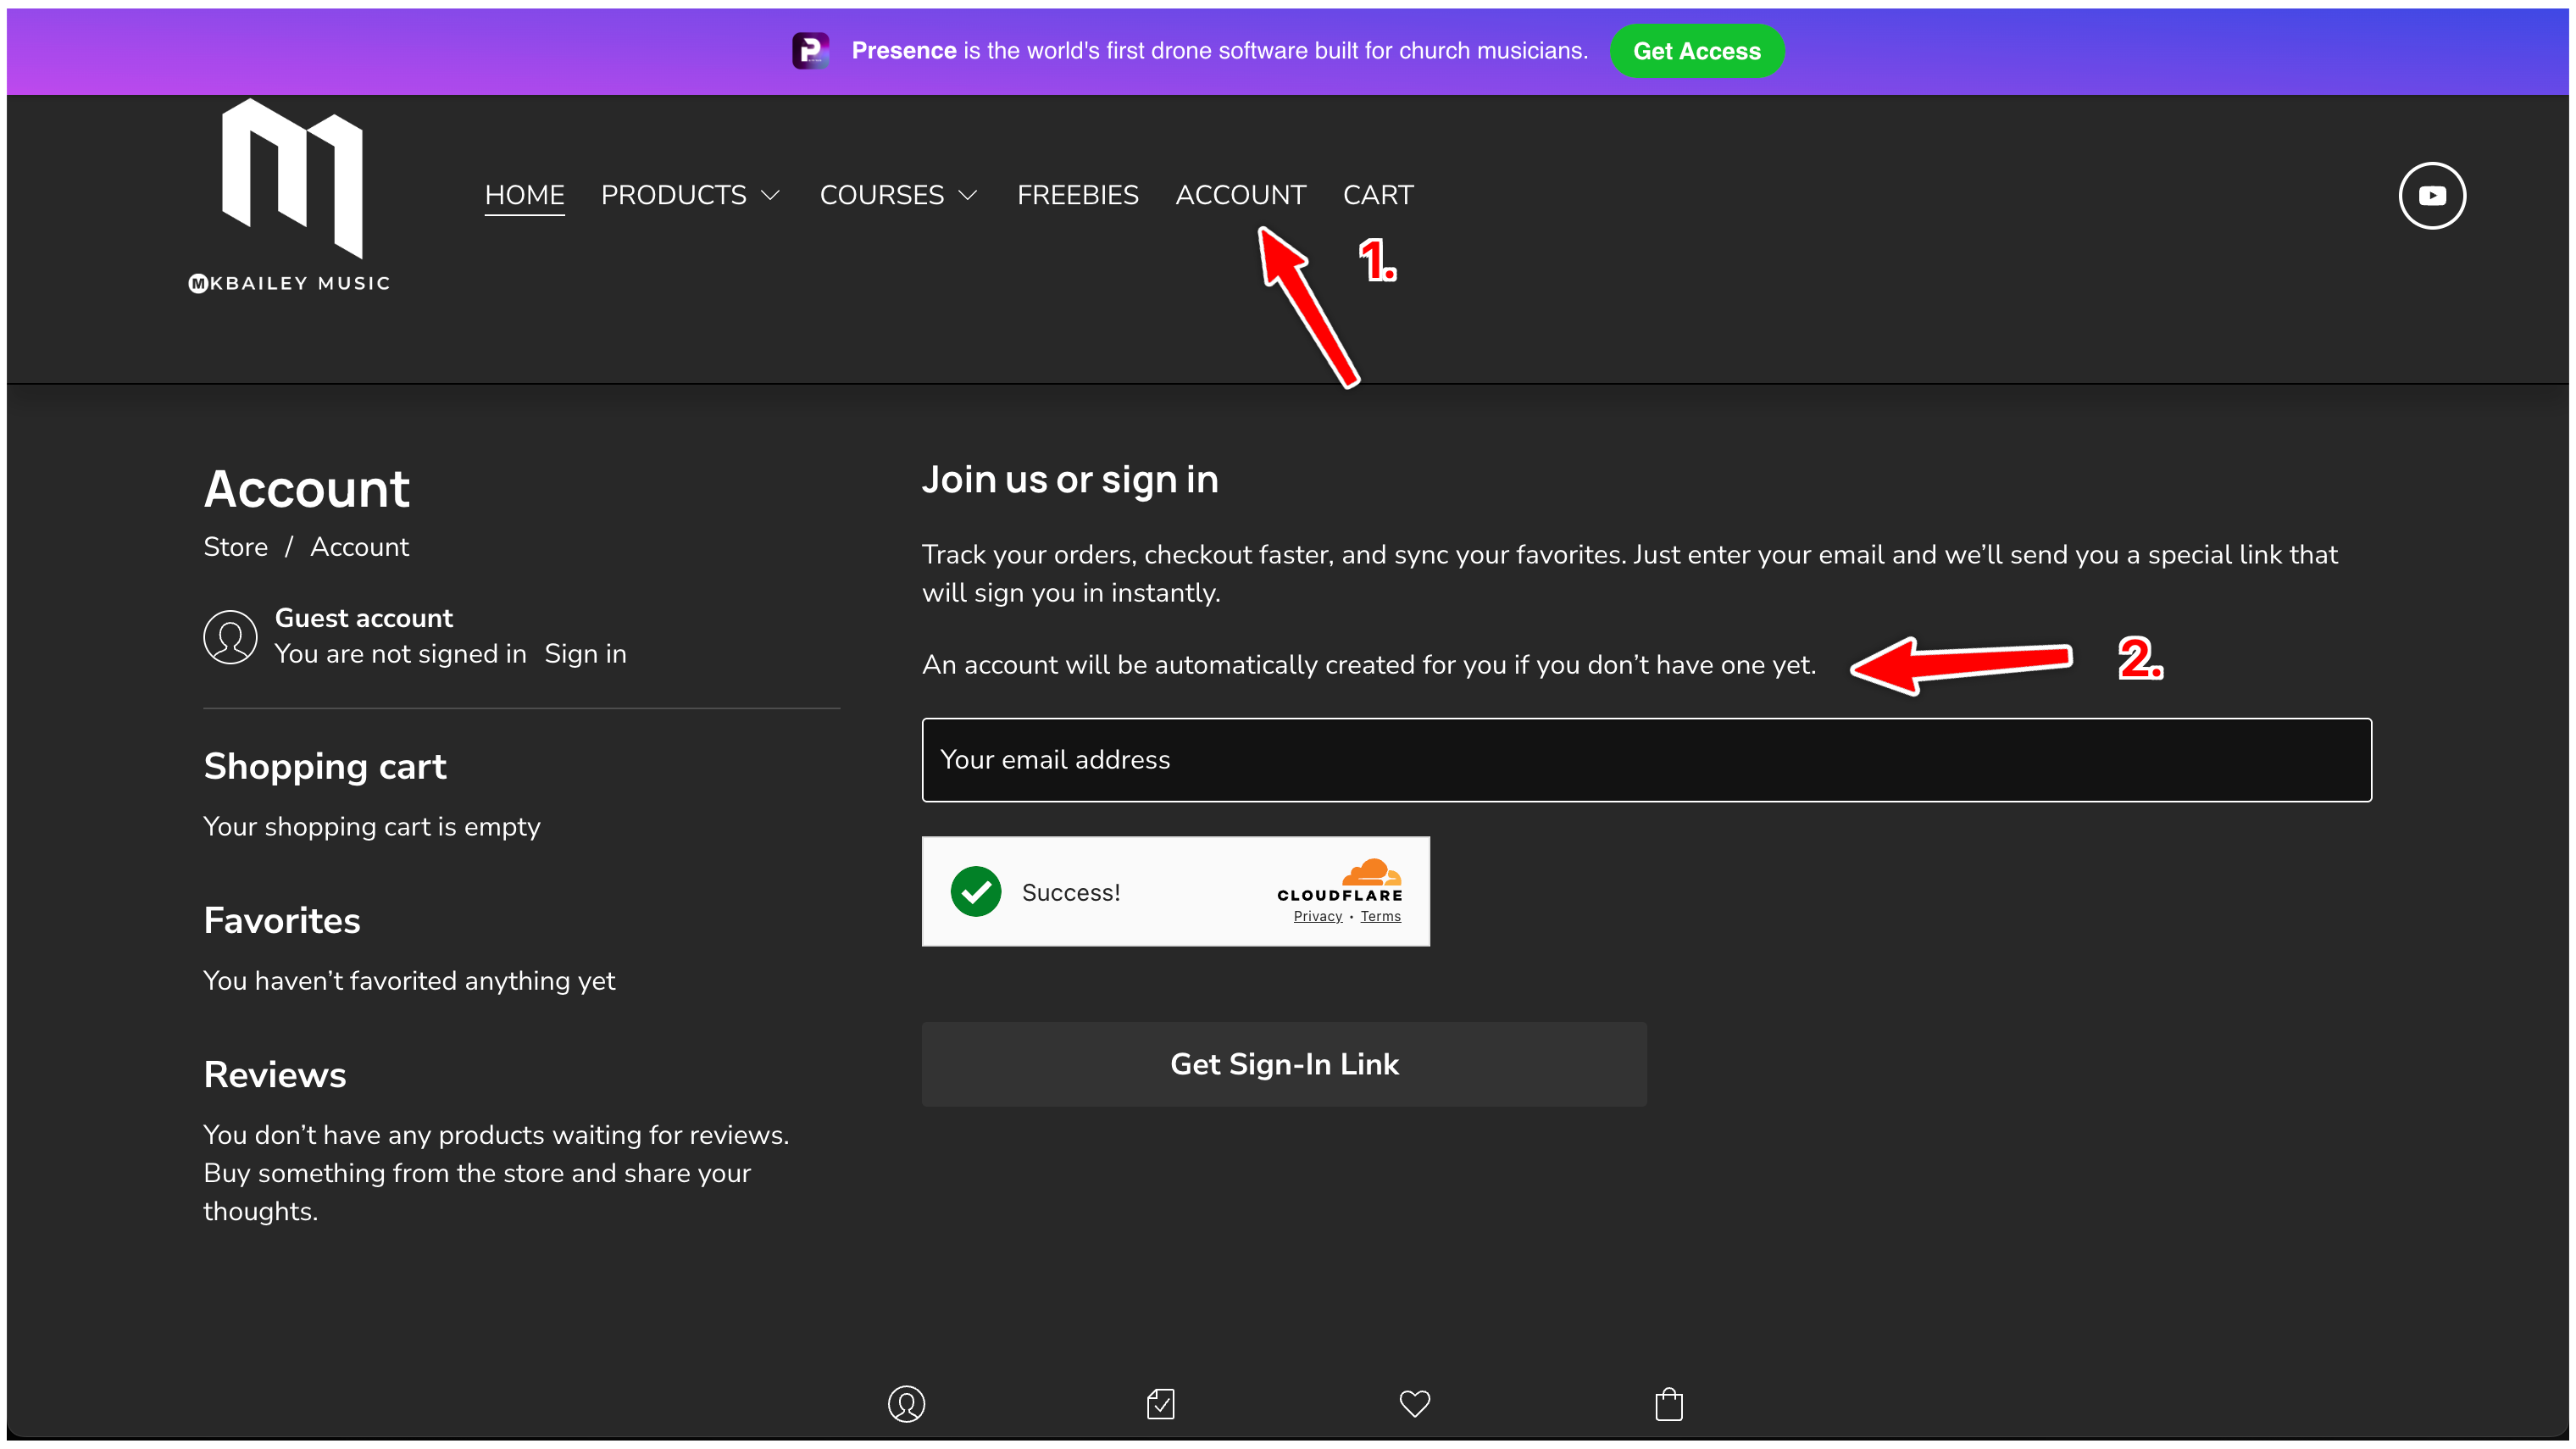Open the CART menu item

pos(1377,195)
